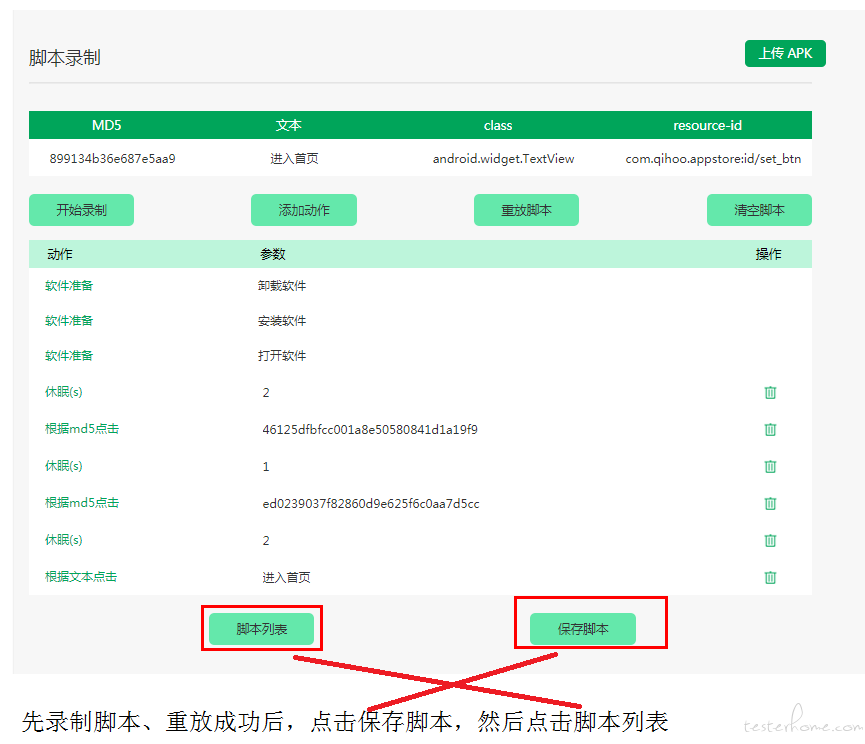Clear the script with 清空脚本

click(x=759, y=210)
